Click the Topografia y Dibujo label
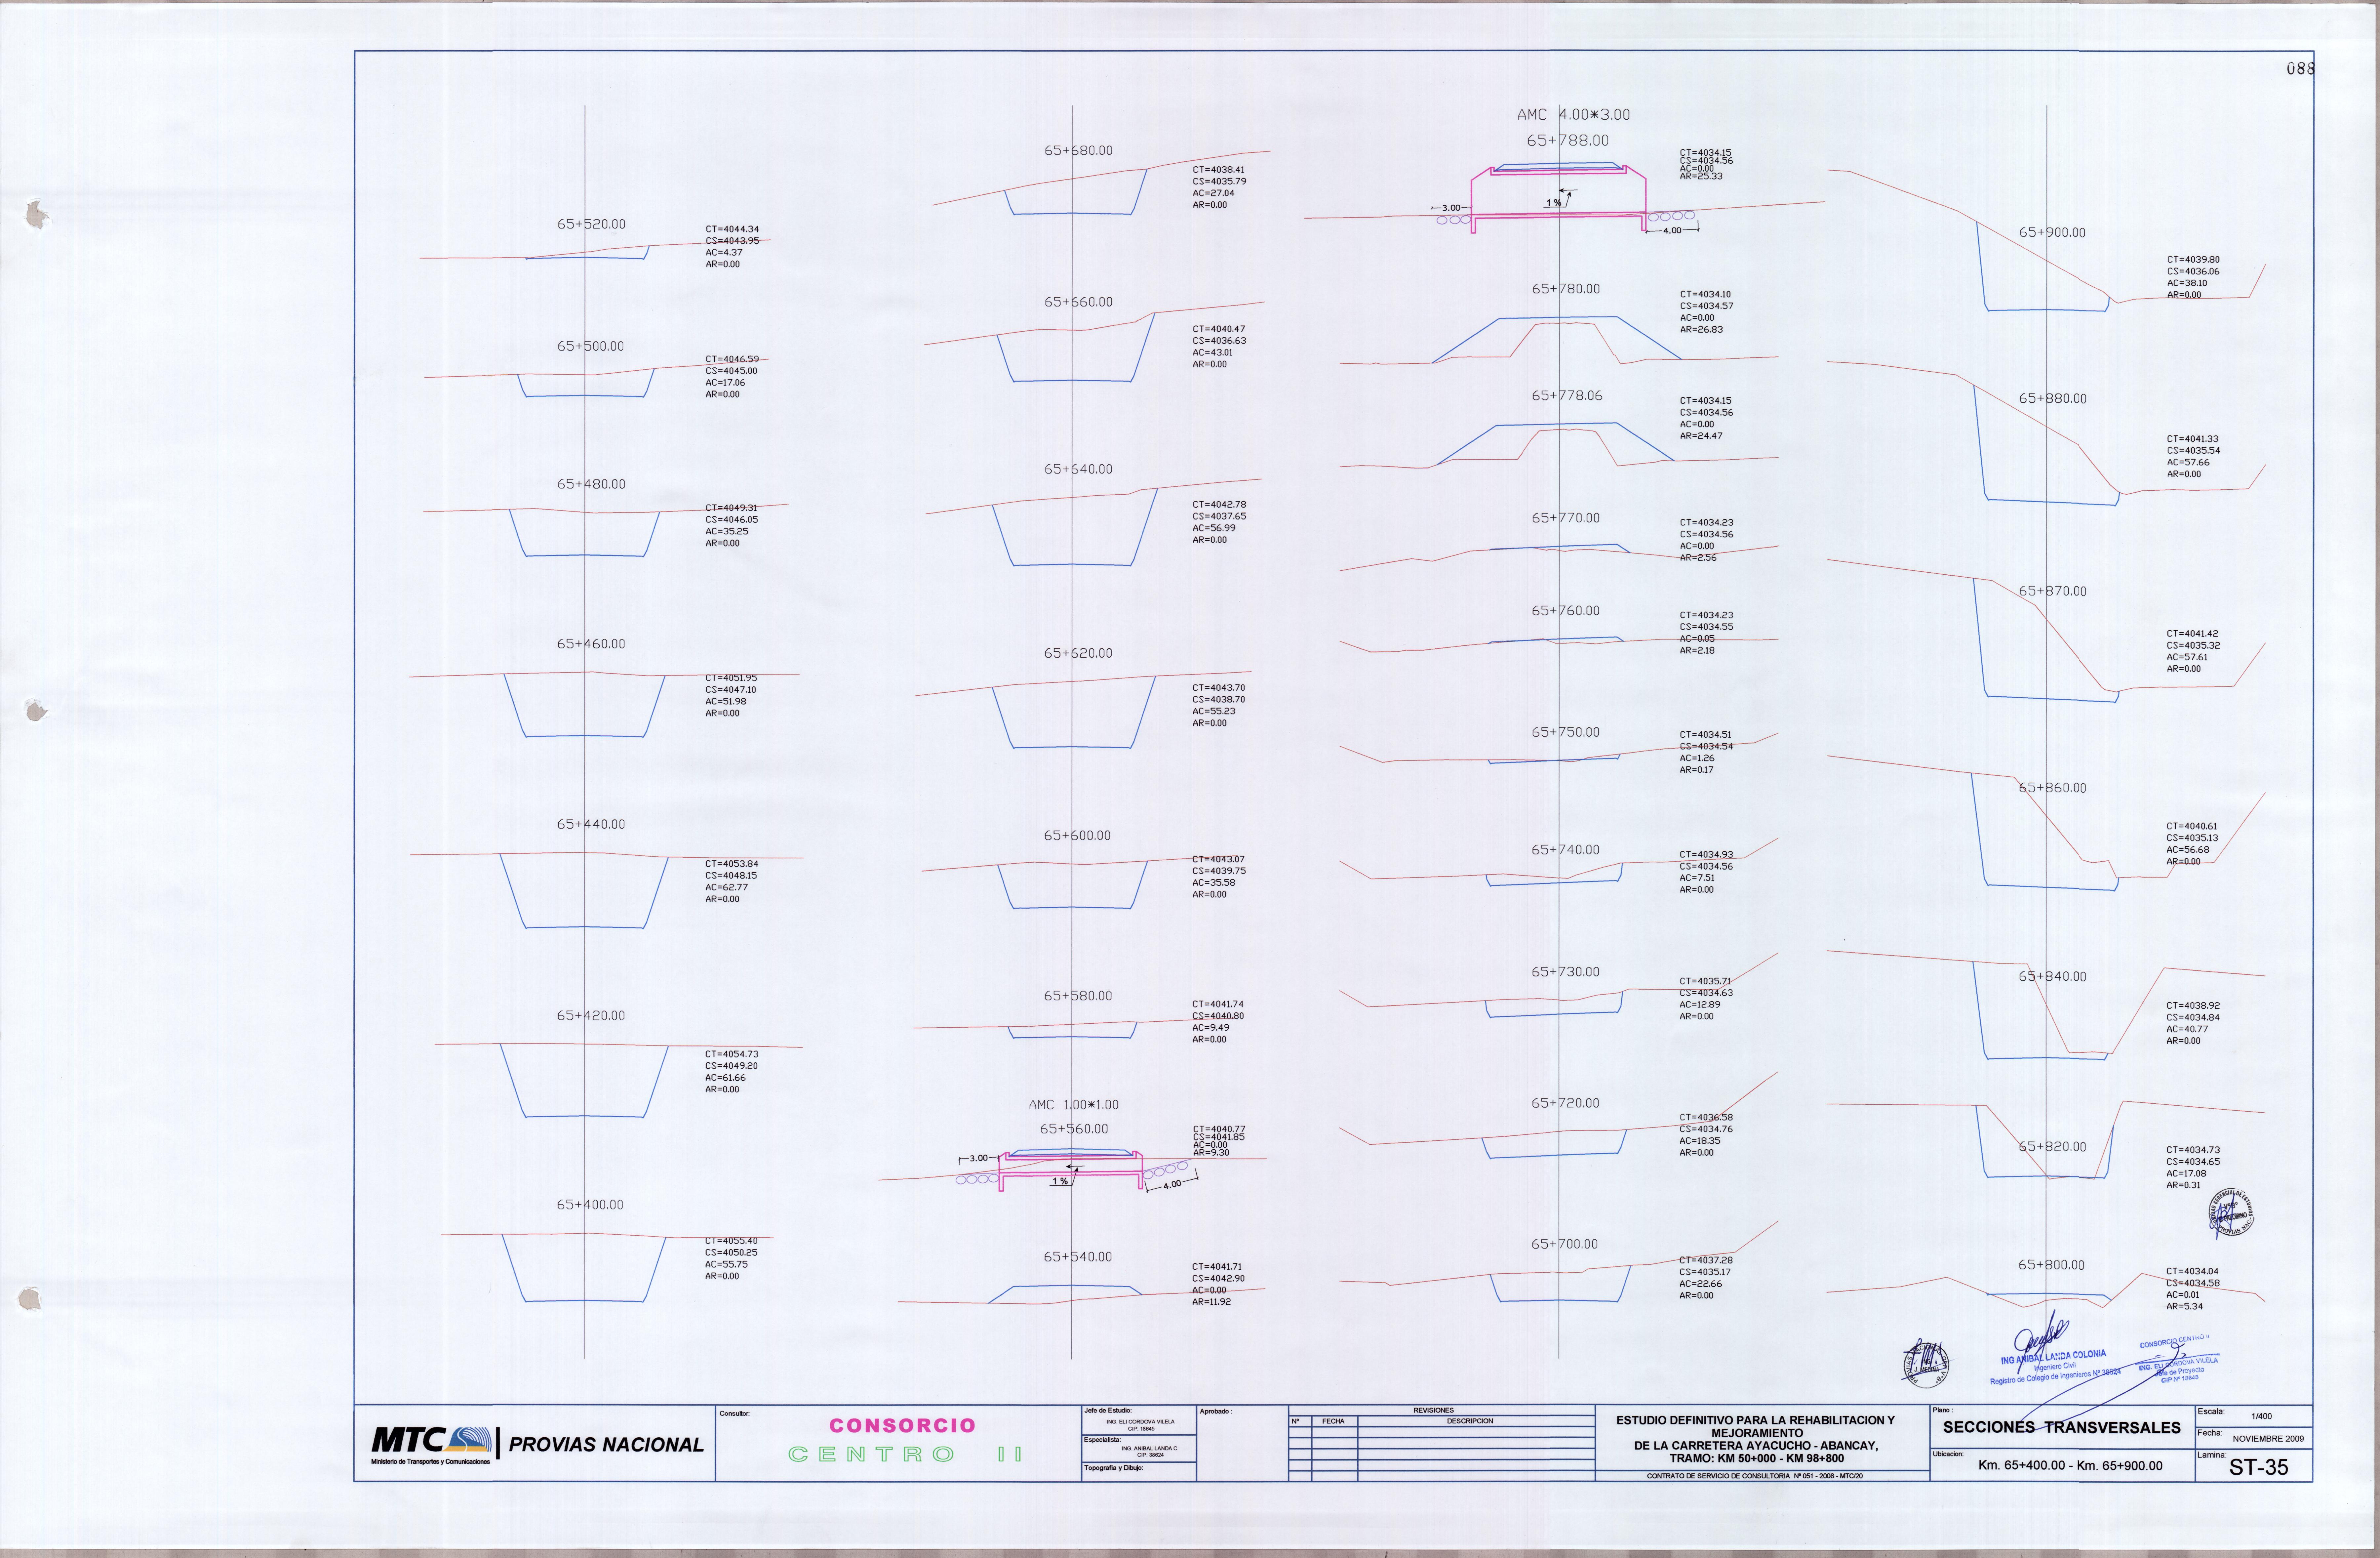This screenshot has height=1558, width=2380. [x=1114, y=1468]
